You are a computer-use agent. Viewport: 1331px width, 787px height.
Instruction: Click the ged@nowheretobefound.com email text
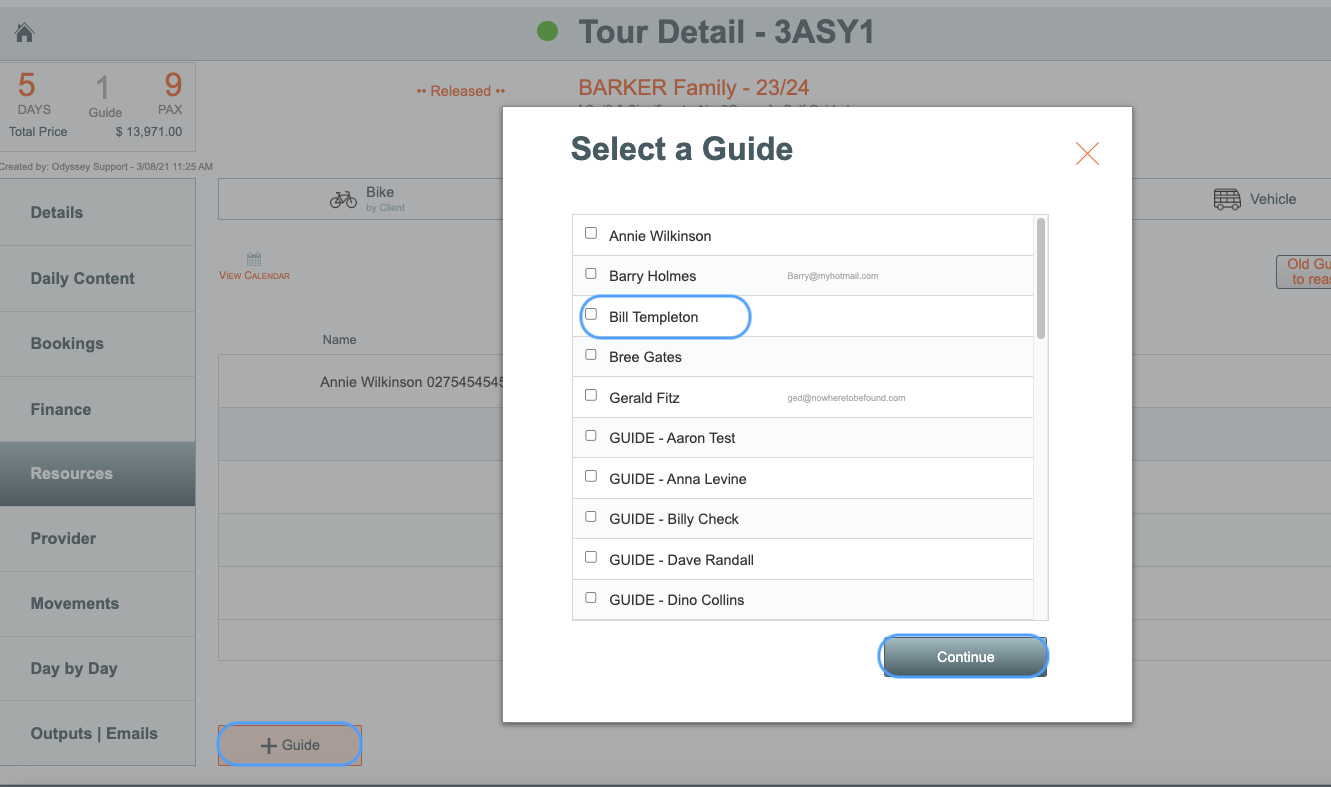click(846, 398)
